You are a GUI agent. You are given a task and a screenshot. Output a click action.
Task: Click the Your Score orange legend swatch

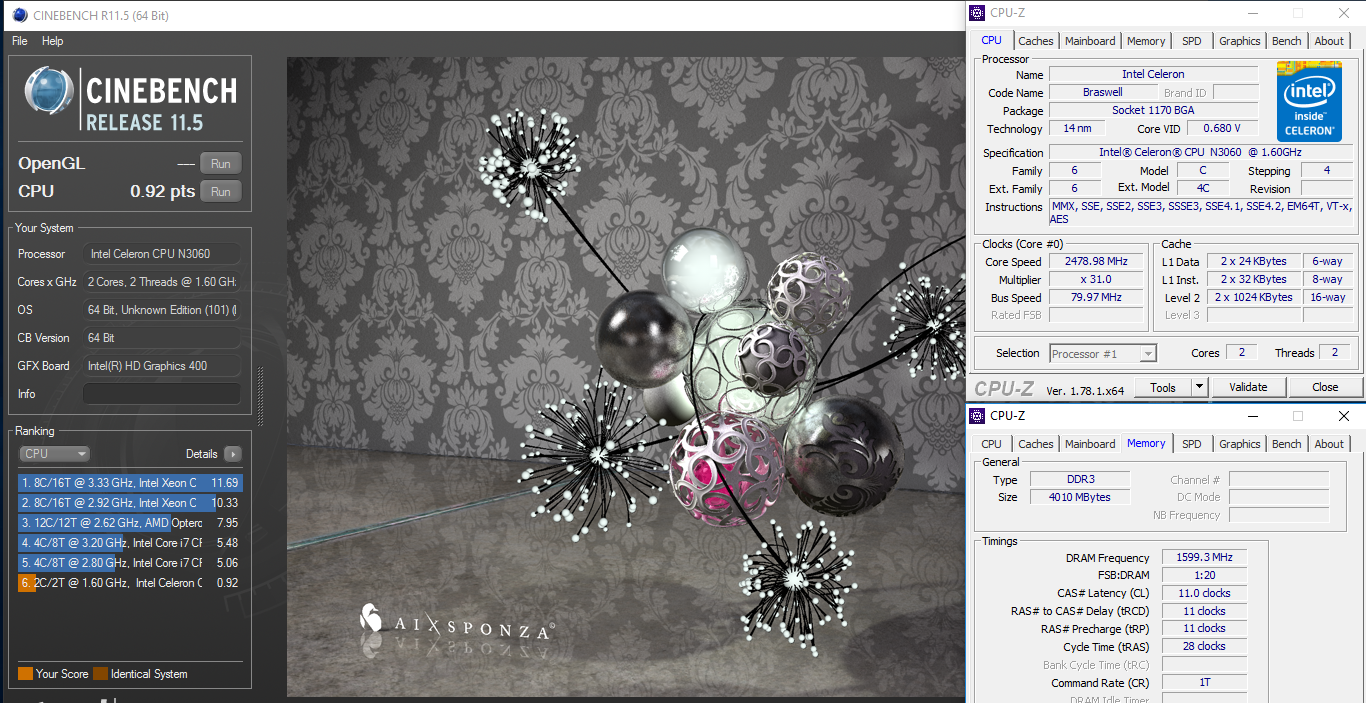click(25, 674)
